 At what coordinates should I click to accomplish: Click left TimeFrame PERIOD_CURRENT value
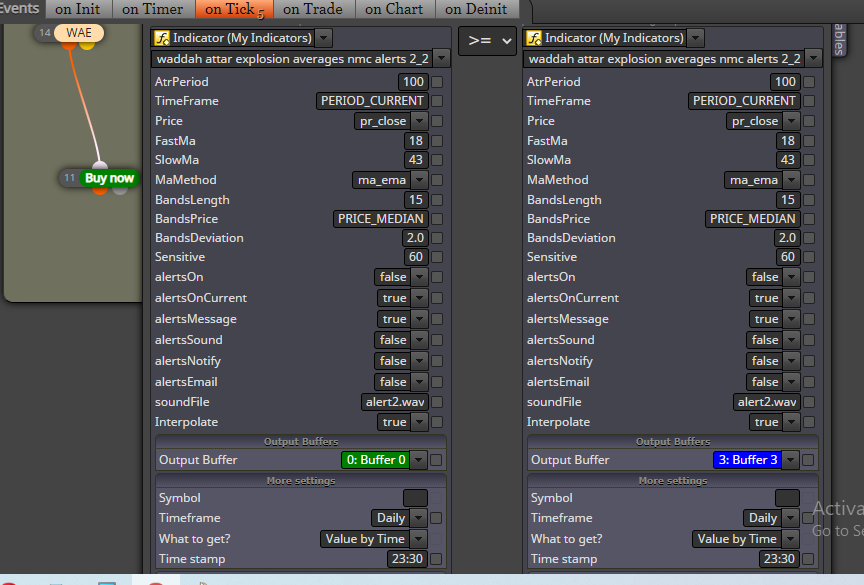pyautogui.click(x=372, y=101)
